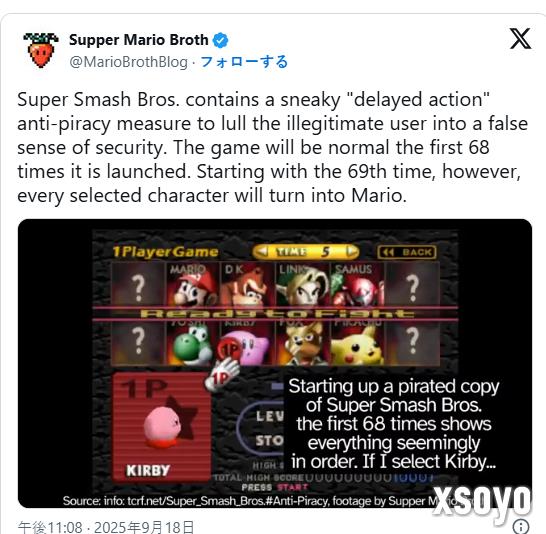Viewport: 546px width, 534px height.
Task: Open the info icon at bottom right
Action: [521, 526]
